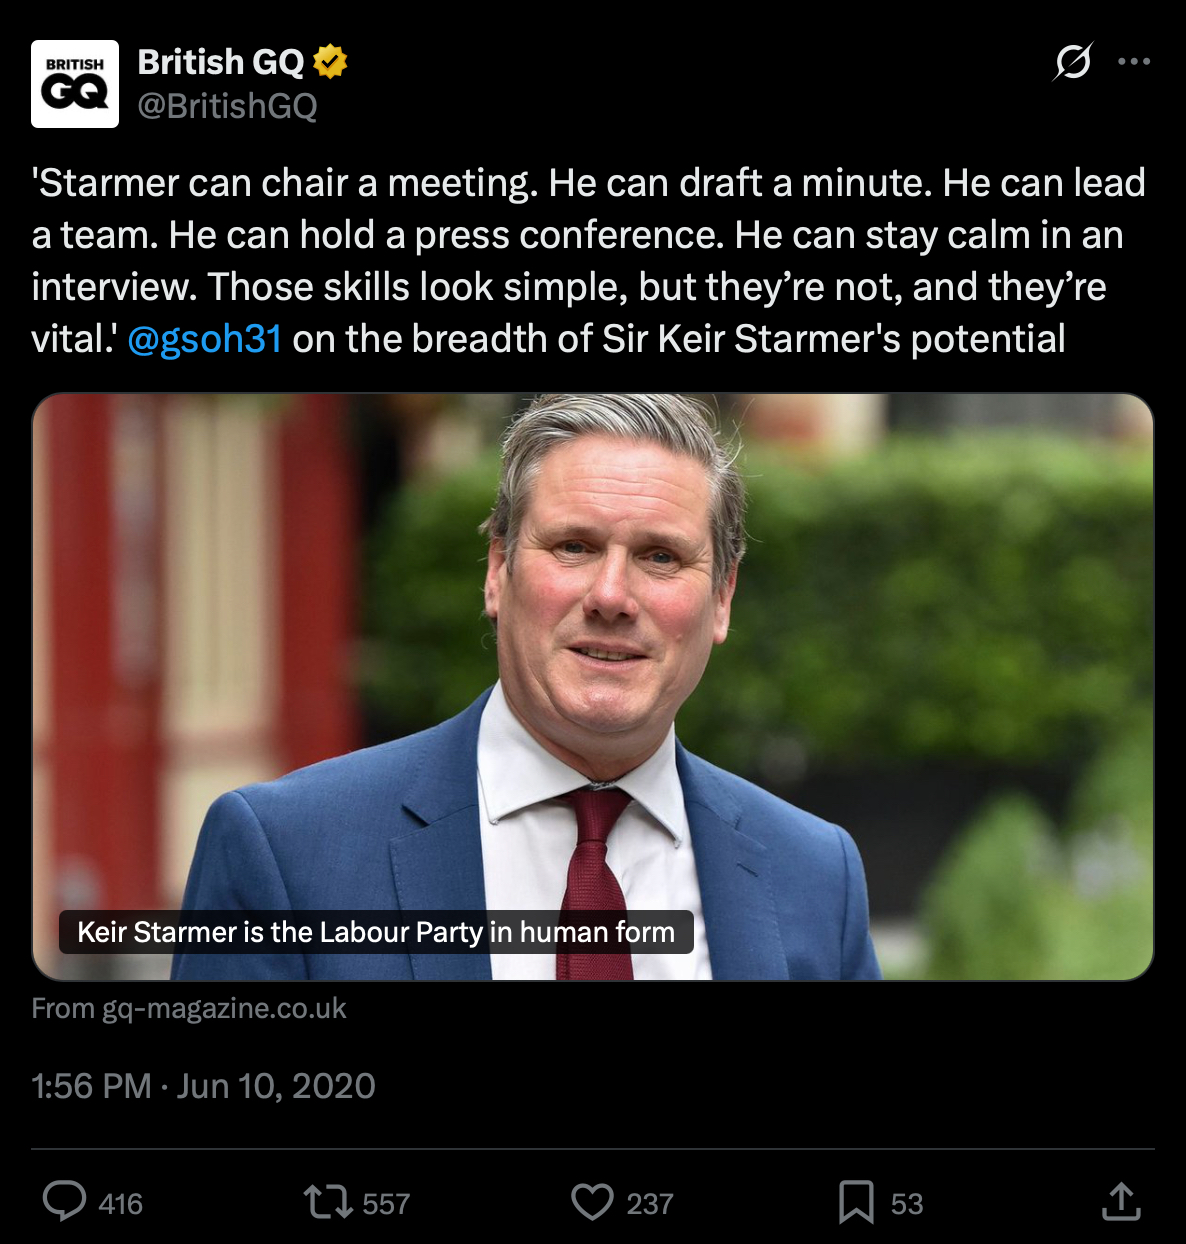The height and width of the screenshot is (1244, 1186).
Task: Visit the gq-magazine.co.uk source link
Action: tap(189, 1008)
